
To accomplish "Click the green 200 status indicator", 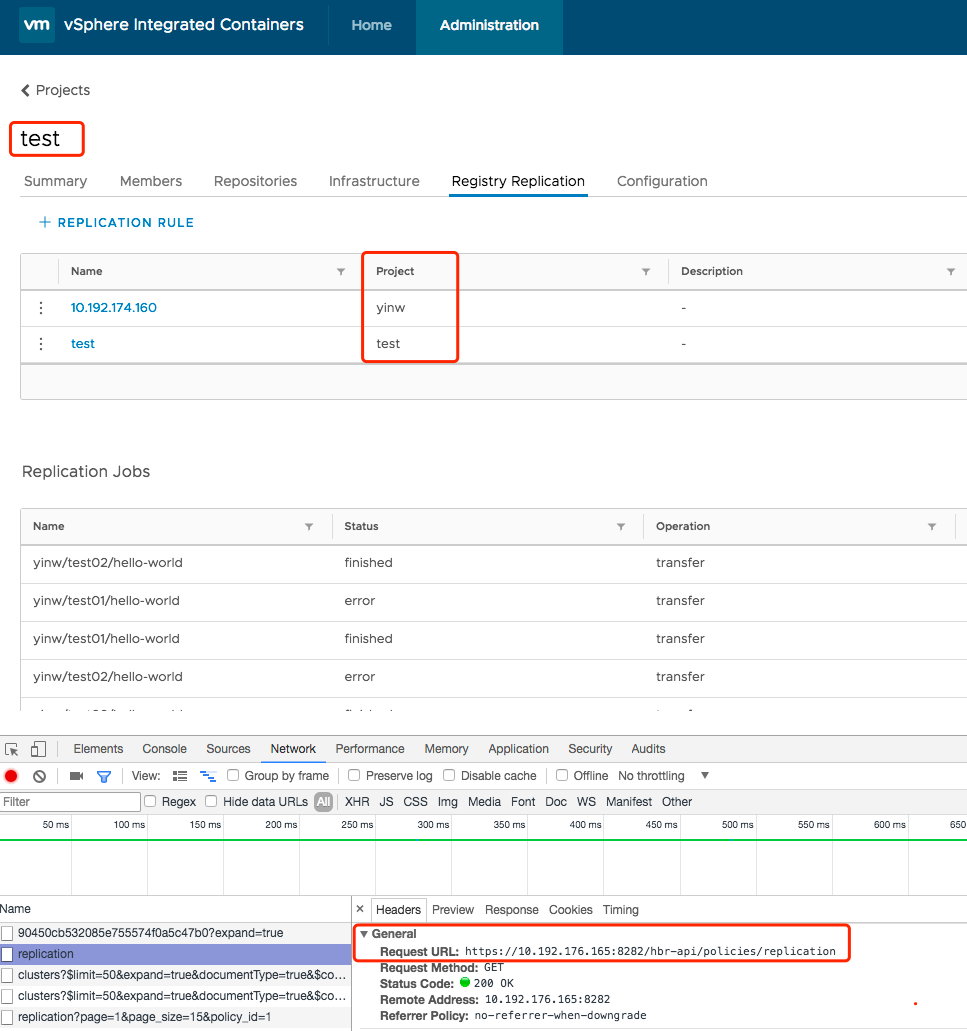I will (466, 982).
